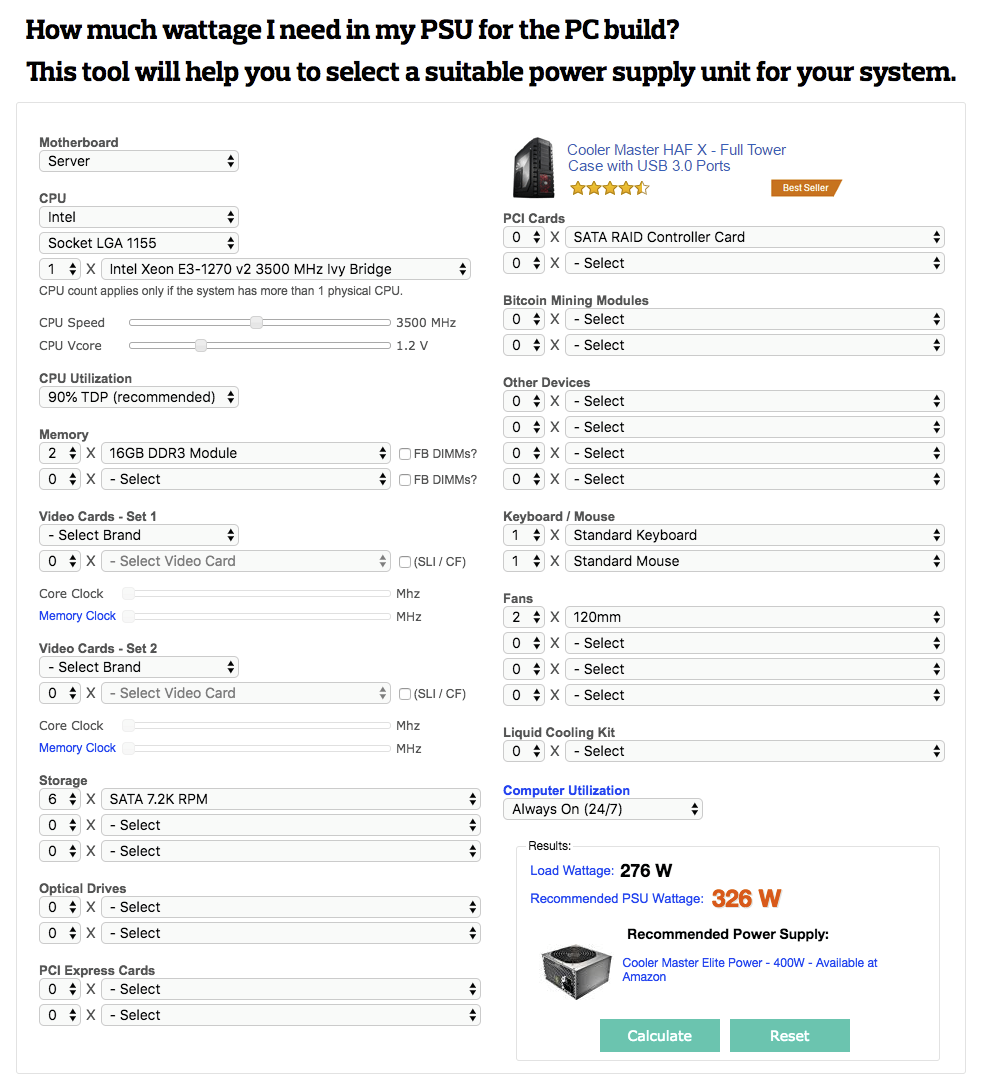The image size is (981, 1082).
Task: Click the 120mm fan quantity stepper
Action: pyautogui.click(x=524, y=617)
